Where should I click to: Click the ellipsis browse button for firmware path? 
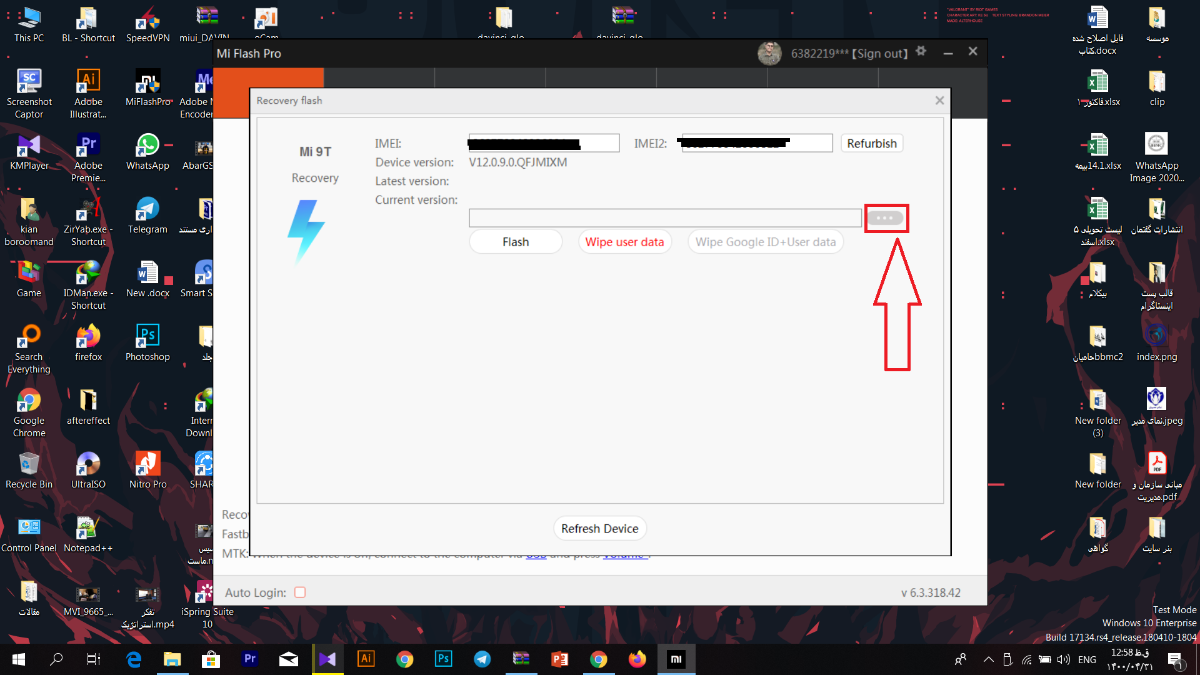coord(886,218)
